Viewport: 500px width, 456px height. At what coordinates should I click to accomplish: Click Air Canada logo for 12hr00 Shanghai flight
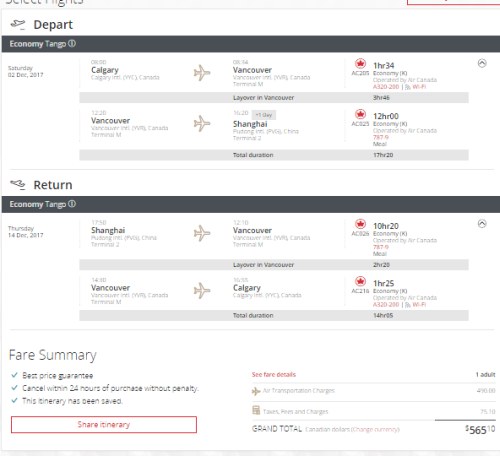pyautogui.click(x=360, y=114)
